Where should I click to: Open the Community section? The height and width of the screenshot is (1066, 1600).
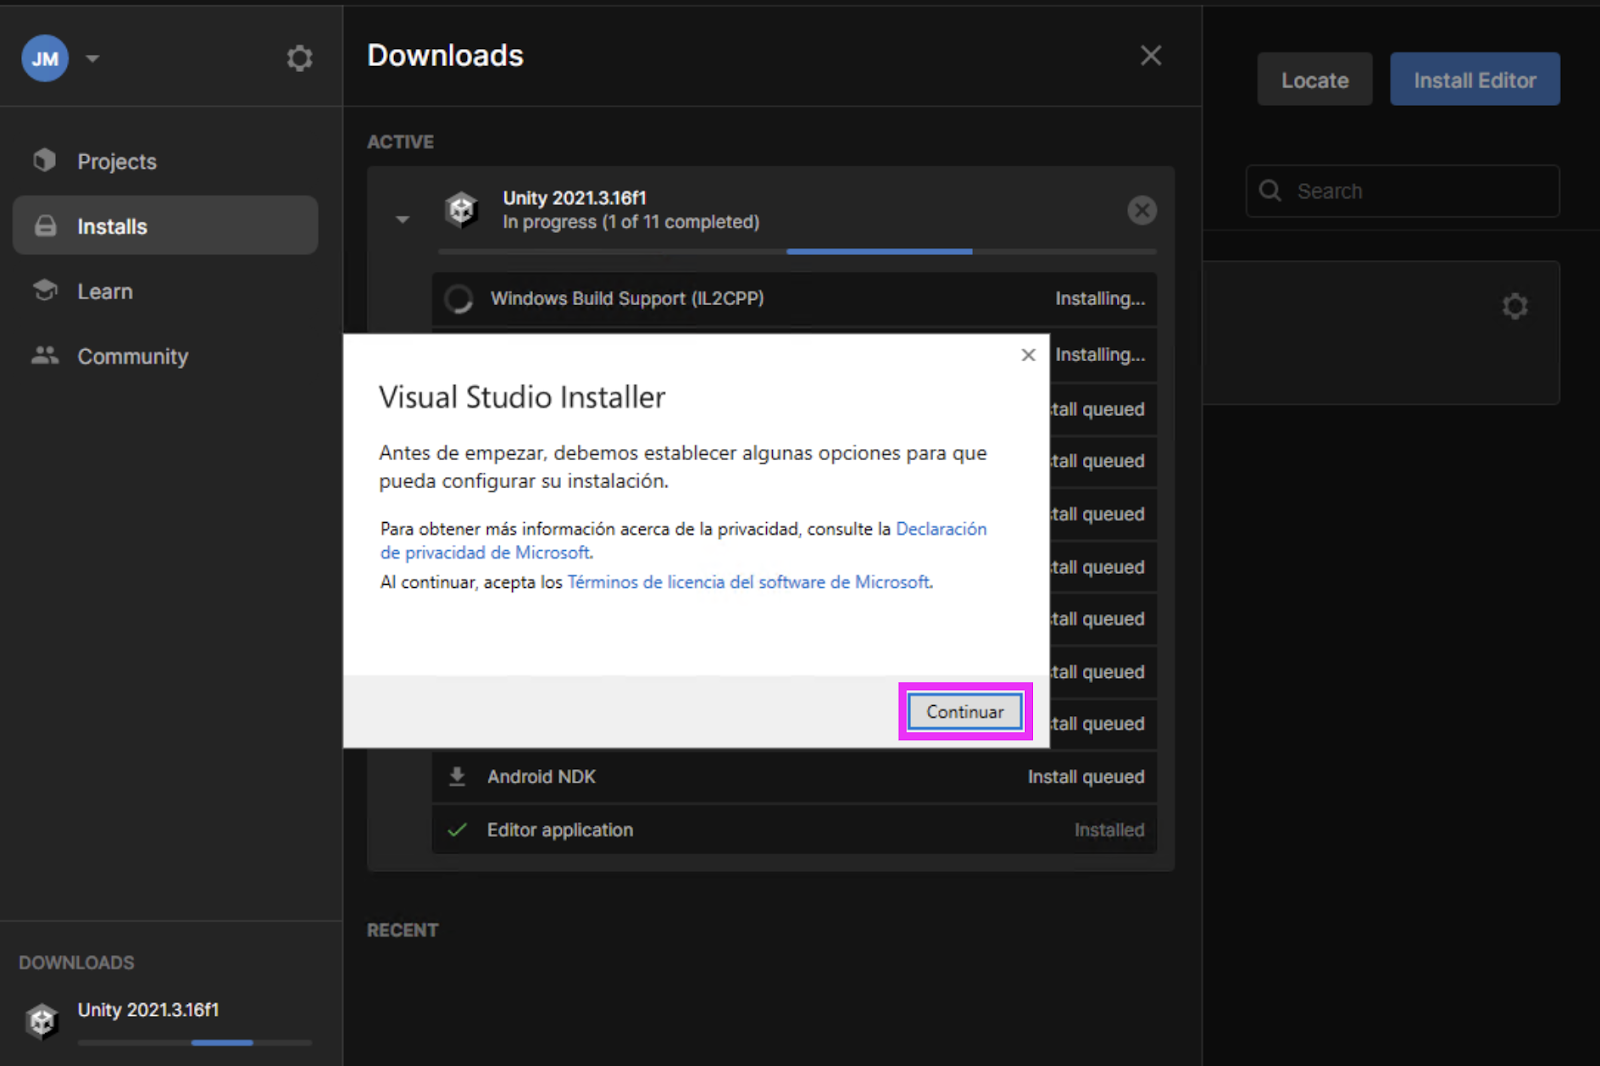point(132,357)
